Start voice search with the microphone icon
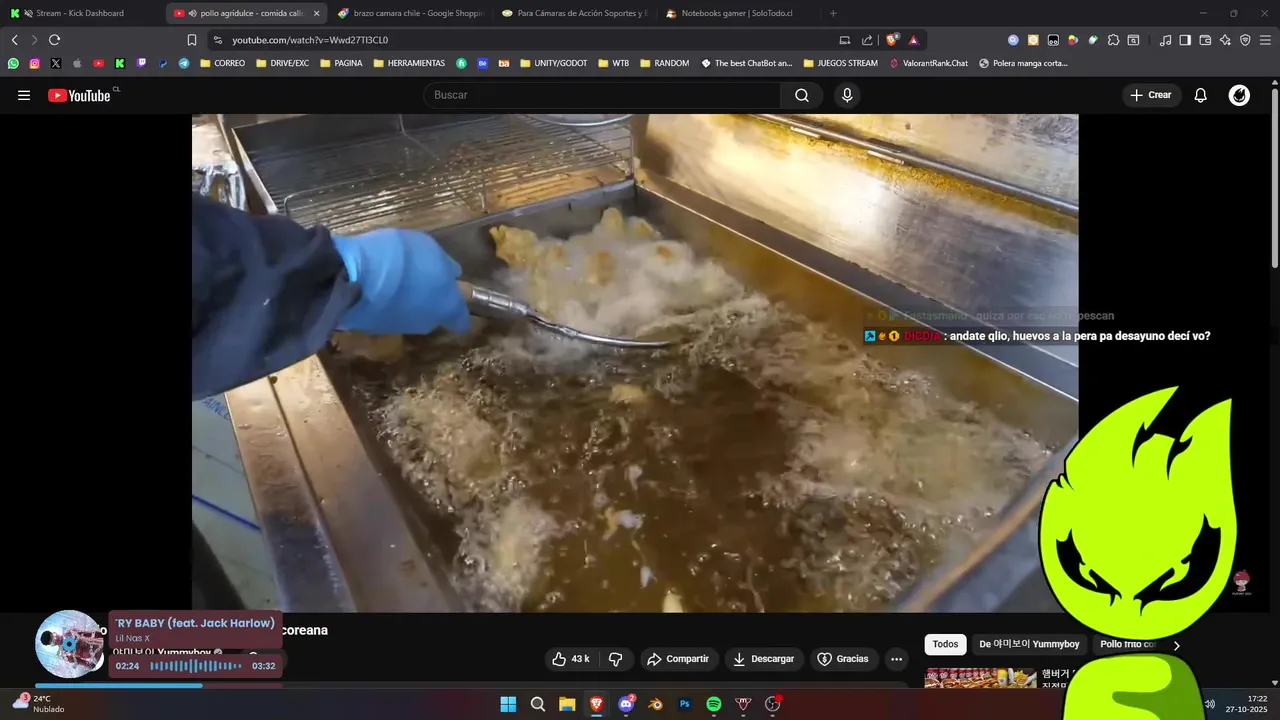This screenshot has height=720, width=1280. pos(847,95)
